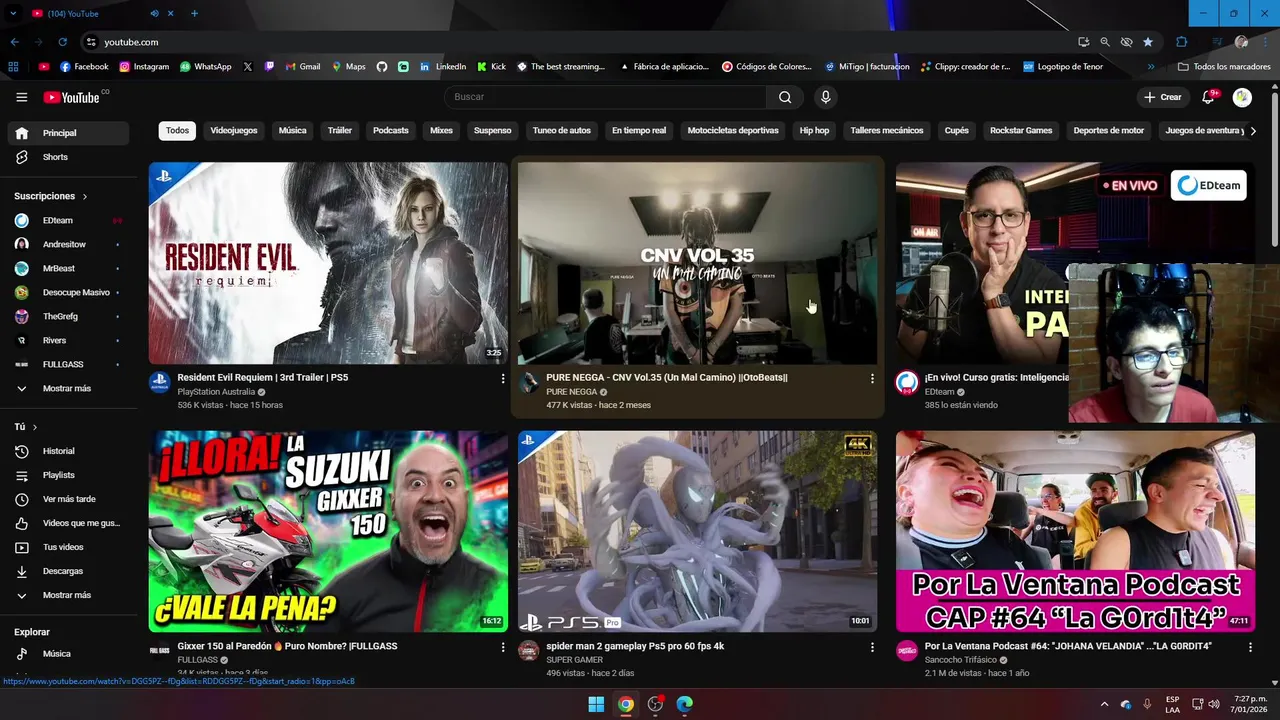Select the Tuneo de autos chip

pos(562,130)
